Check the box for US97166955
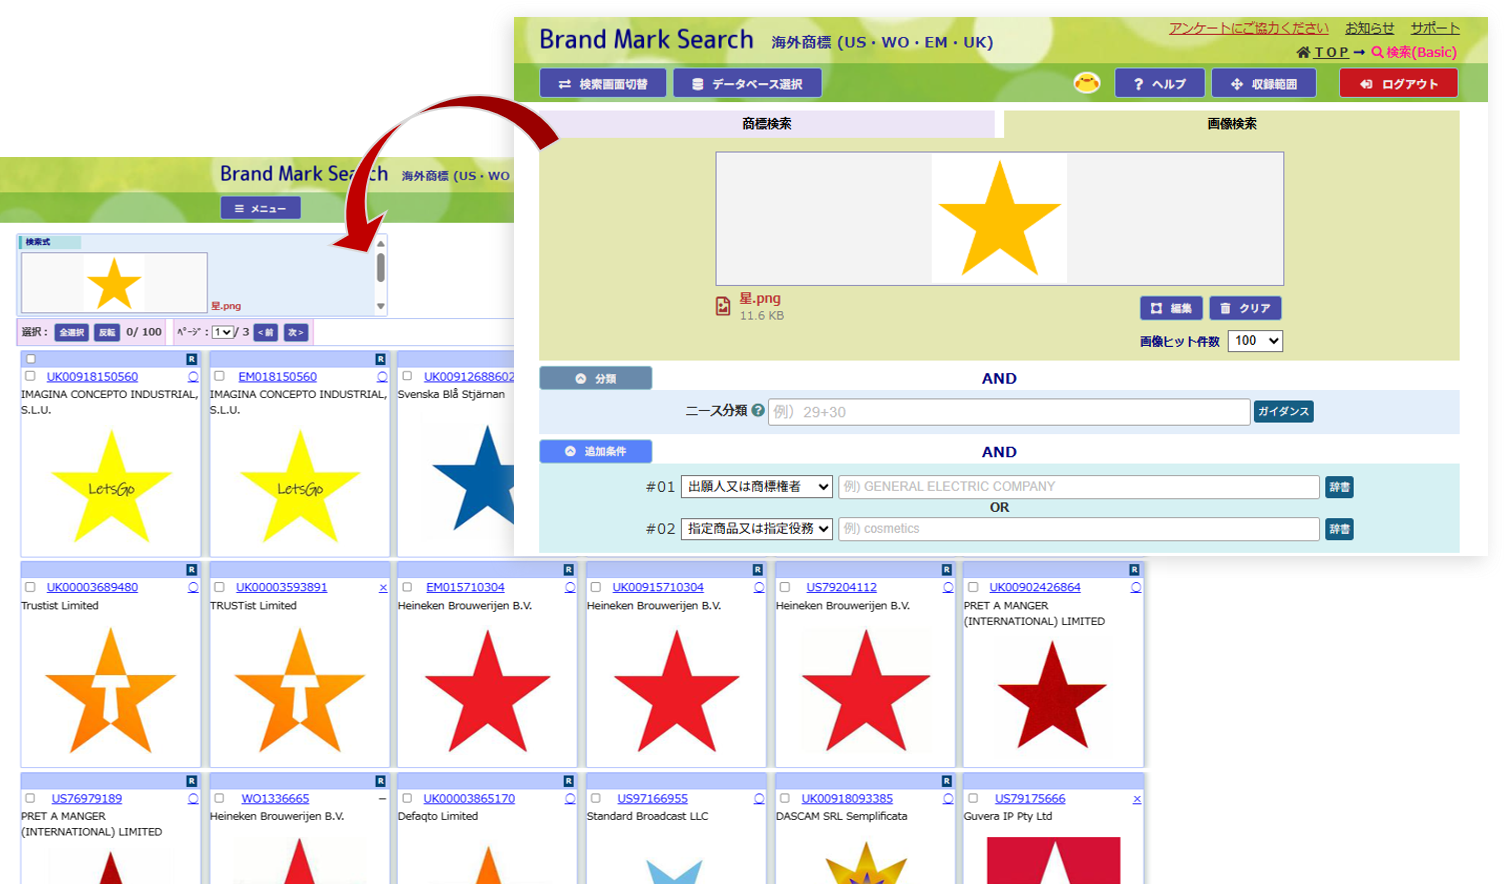1505x884 pixels. pyautogui.click(x=596, y=799)
